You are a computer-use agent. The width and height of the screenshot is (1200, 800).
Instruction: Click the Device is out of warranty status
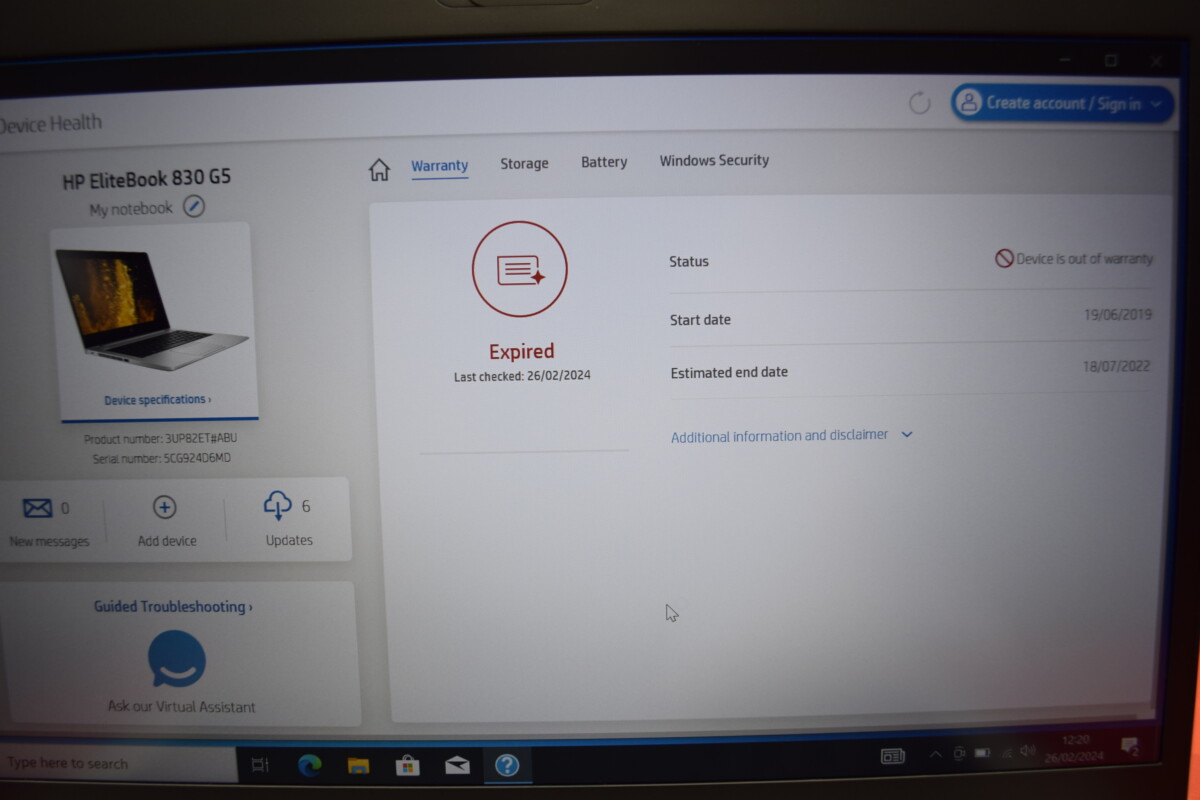pos(1074,259)
